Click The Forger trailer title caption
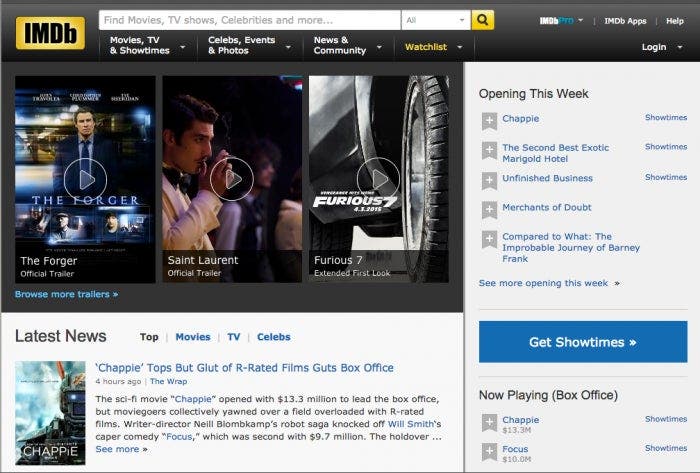 point(49,261)
